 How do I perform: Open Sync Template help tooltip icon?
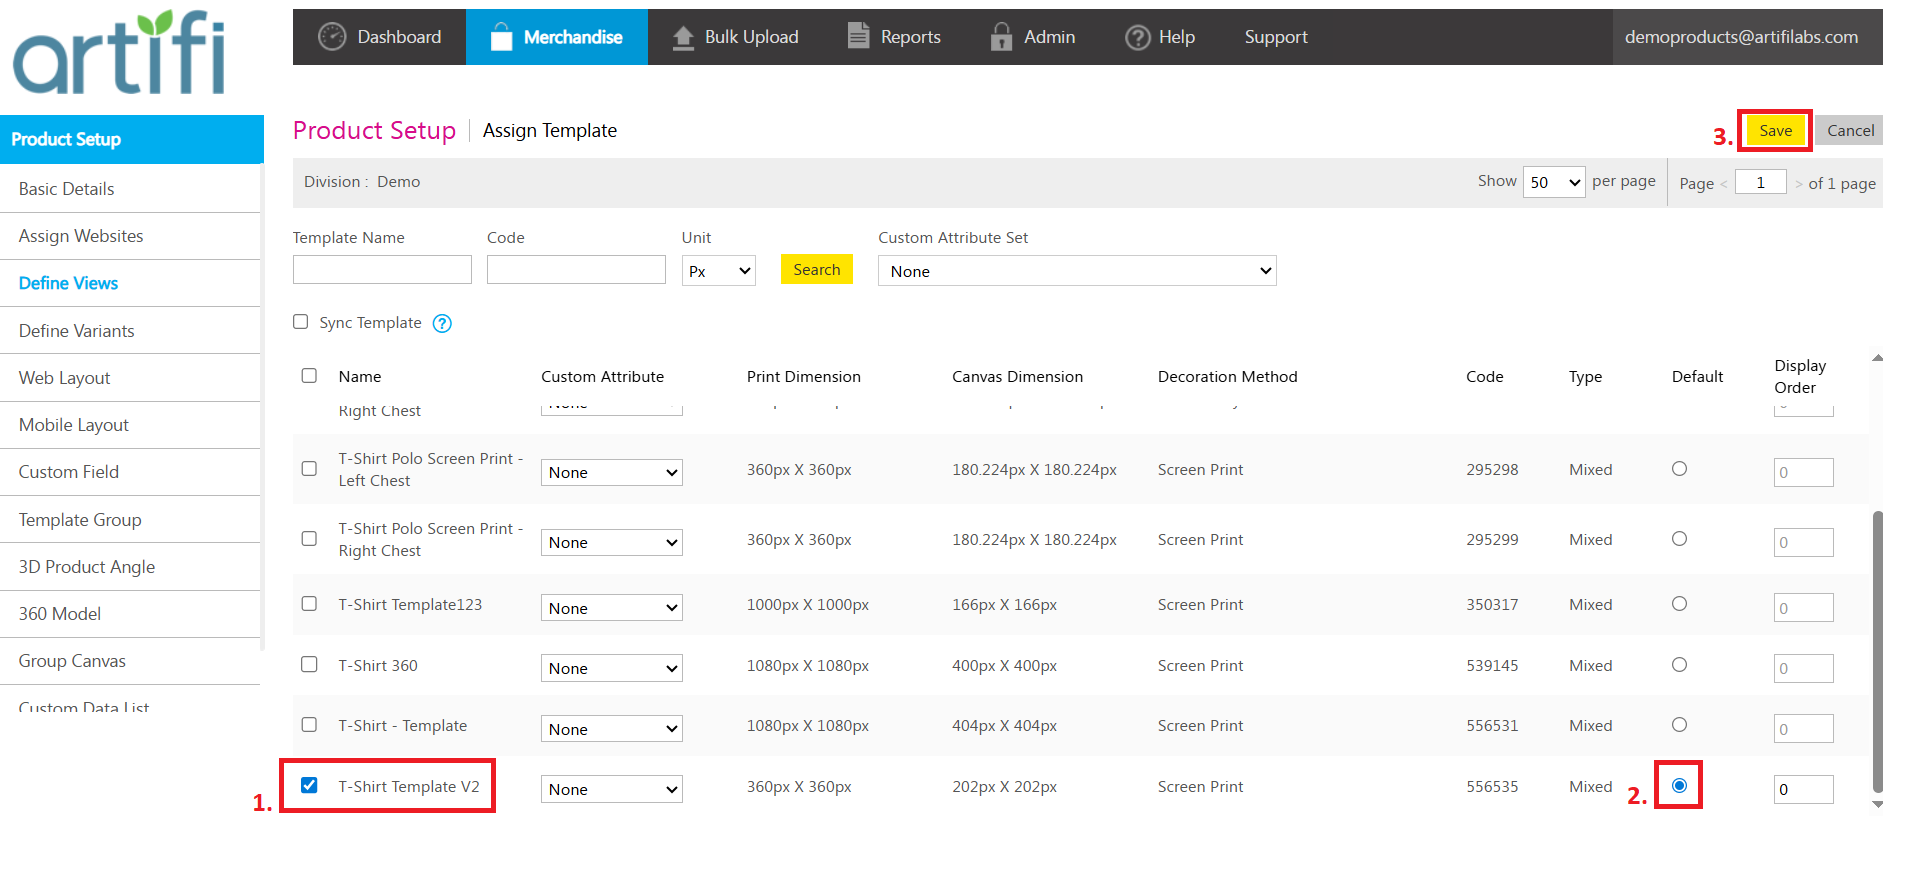pos(442,323)
